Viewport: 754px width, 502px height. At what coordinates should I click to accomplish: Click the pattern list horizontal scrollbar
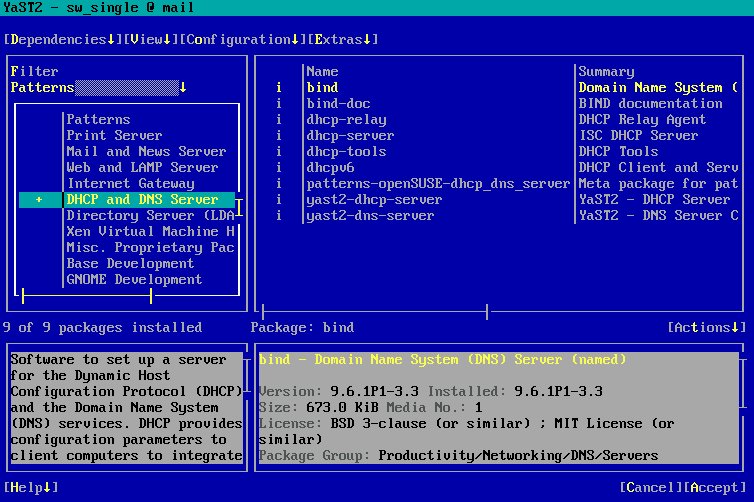click(x=87, y=296)
